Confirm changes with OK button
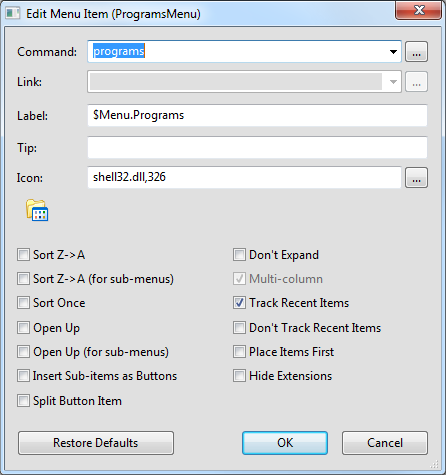Viewport: 446px width, 475px height. 285,443
